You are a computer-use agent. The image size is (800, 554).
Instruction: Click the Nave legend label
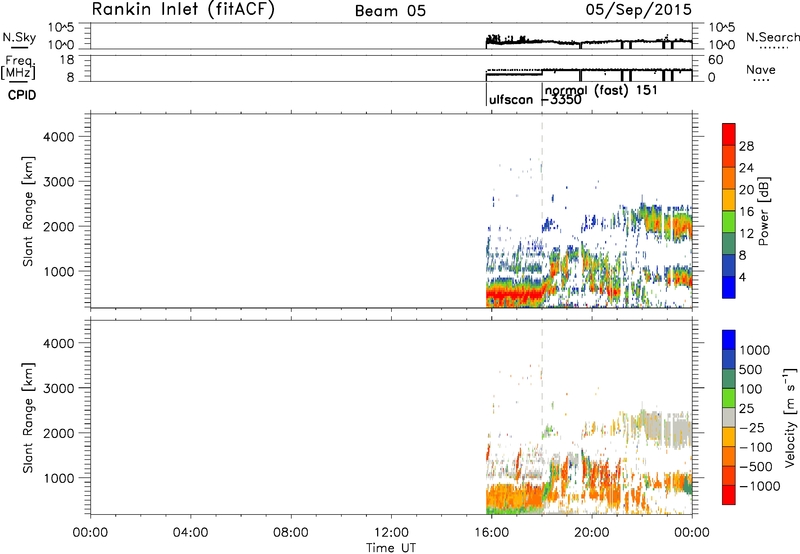coord(761,70)
